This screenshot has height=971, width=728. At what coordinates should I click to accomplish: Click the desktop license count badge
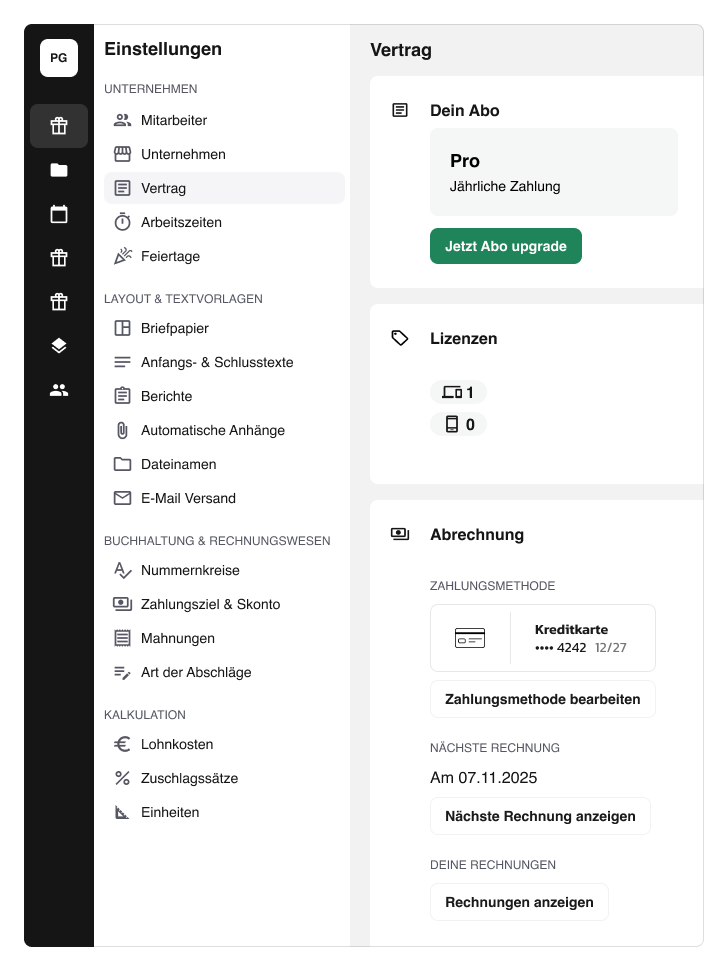click(x=458, y=392)
